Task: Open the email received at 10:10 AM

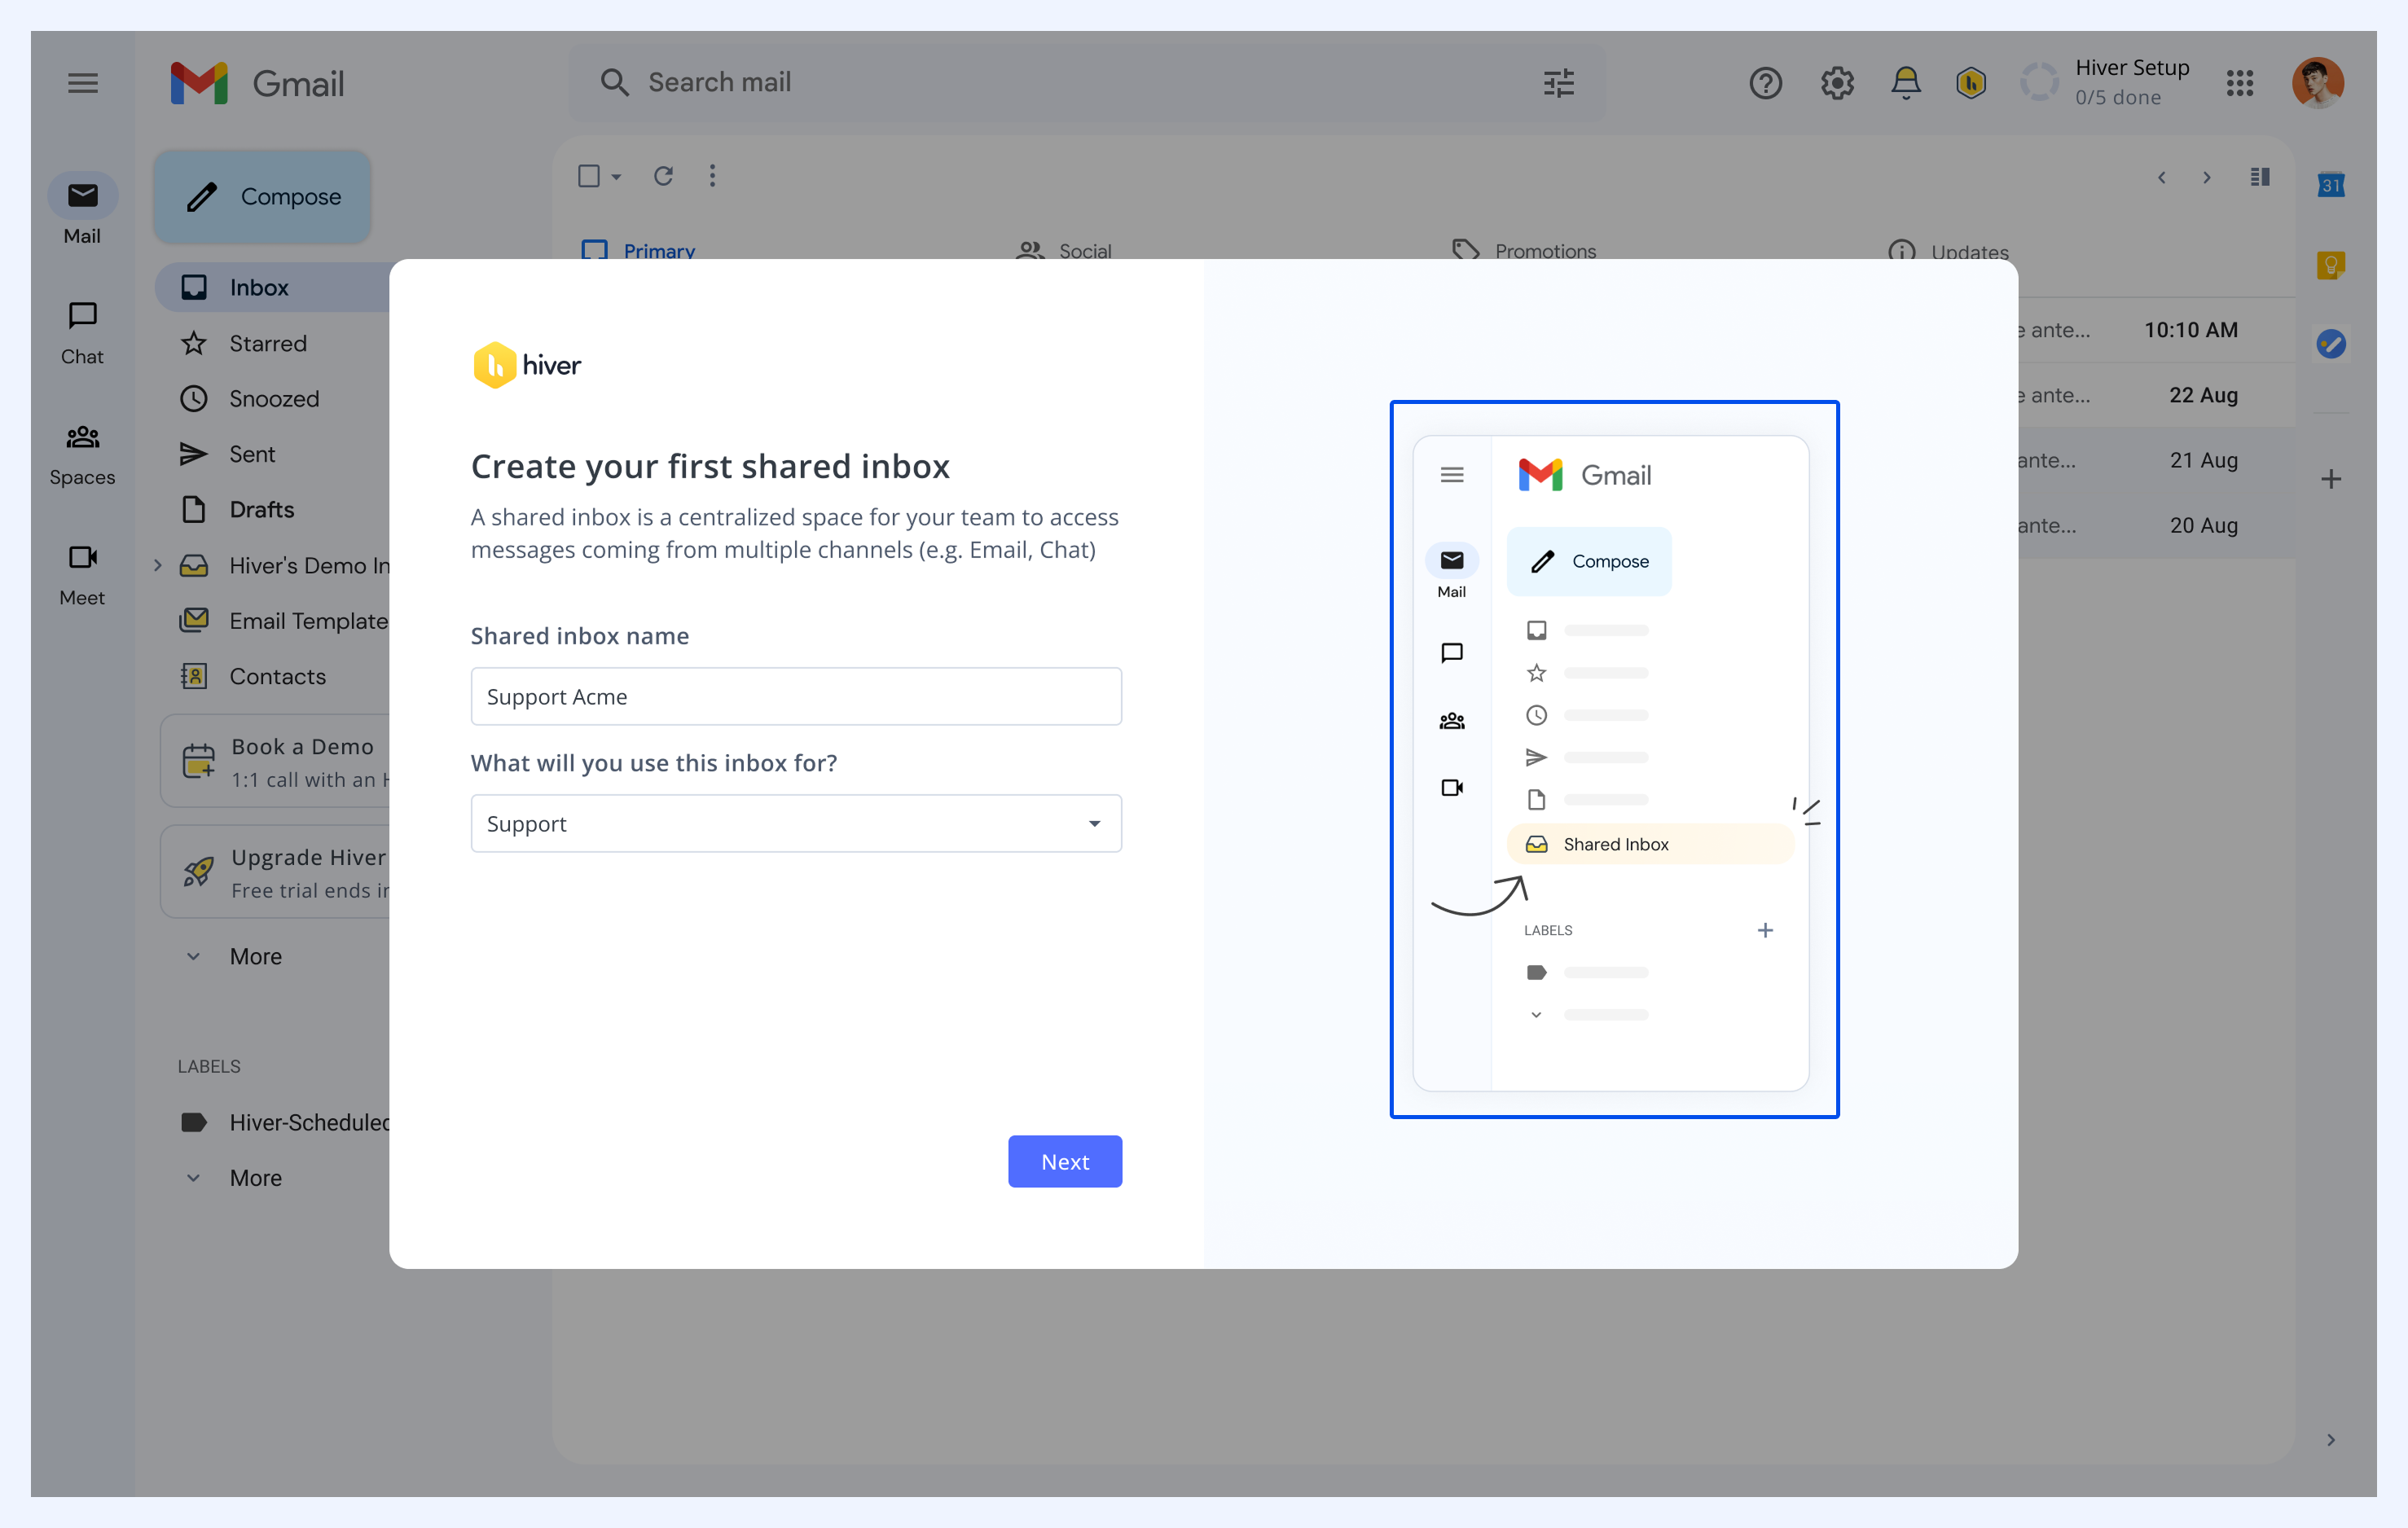Action: (x=2156, y=330)
